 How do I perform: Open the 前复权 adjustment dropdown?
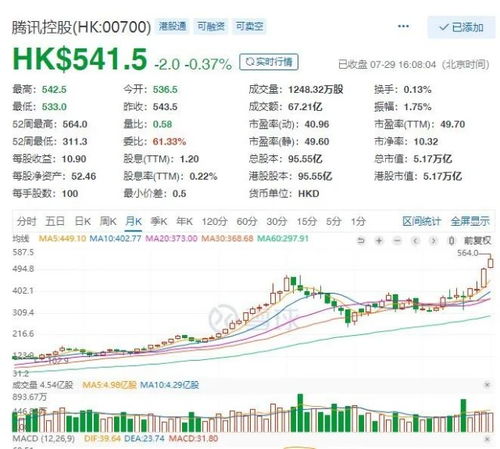pos(478,240)
